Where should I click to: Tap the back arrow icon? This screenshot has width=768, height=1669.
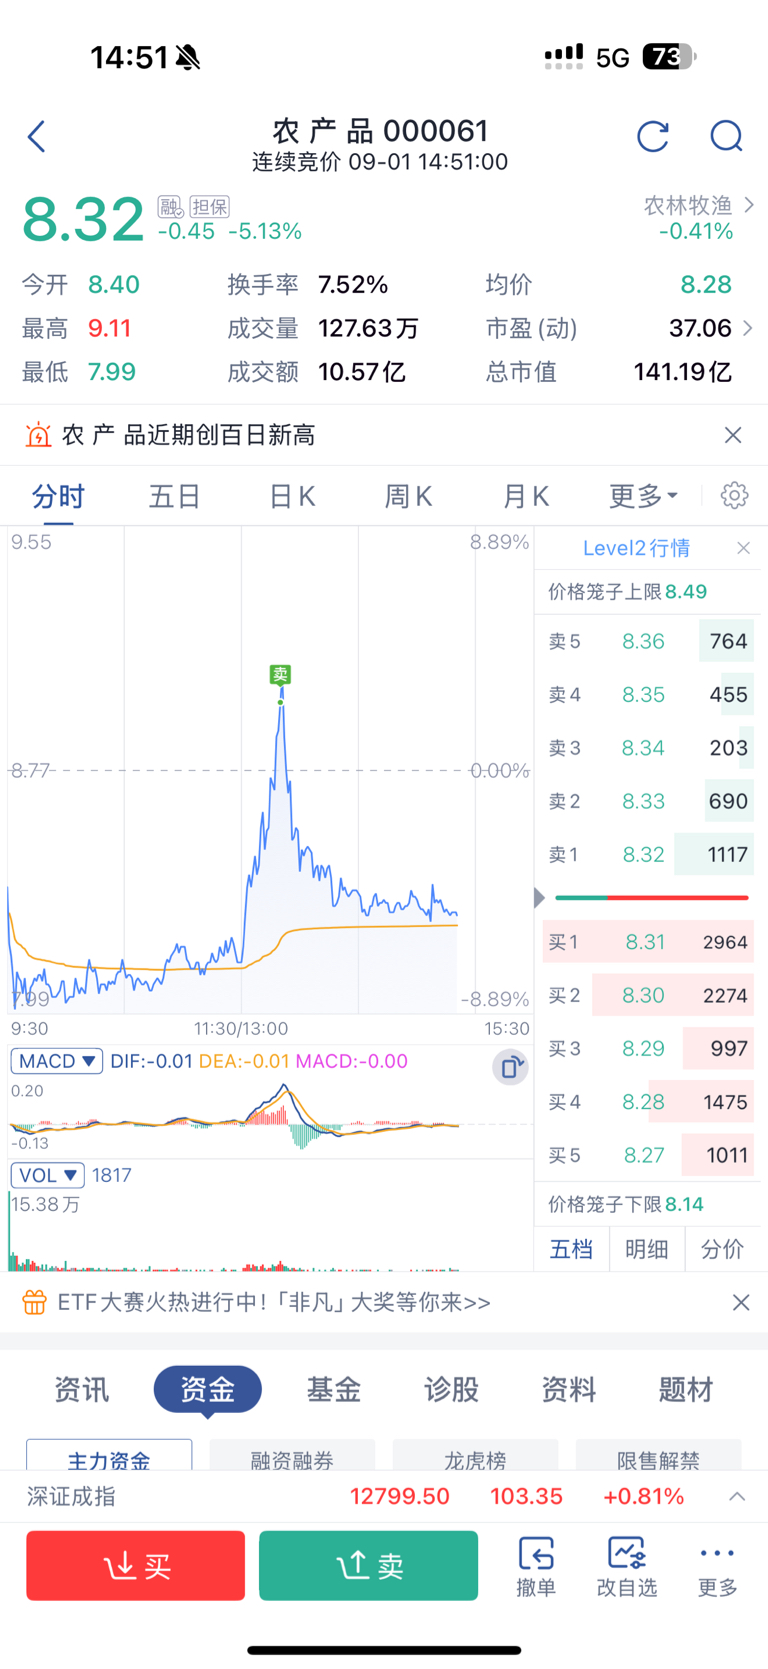(37, 136)
